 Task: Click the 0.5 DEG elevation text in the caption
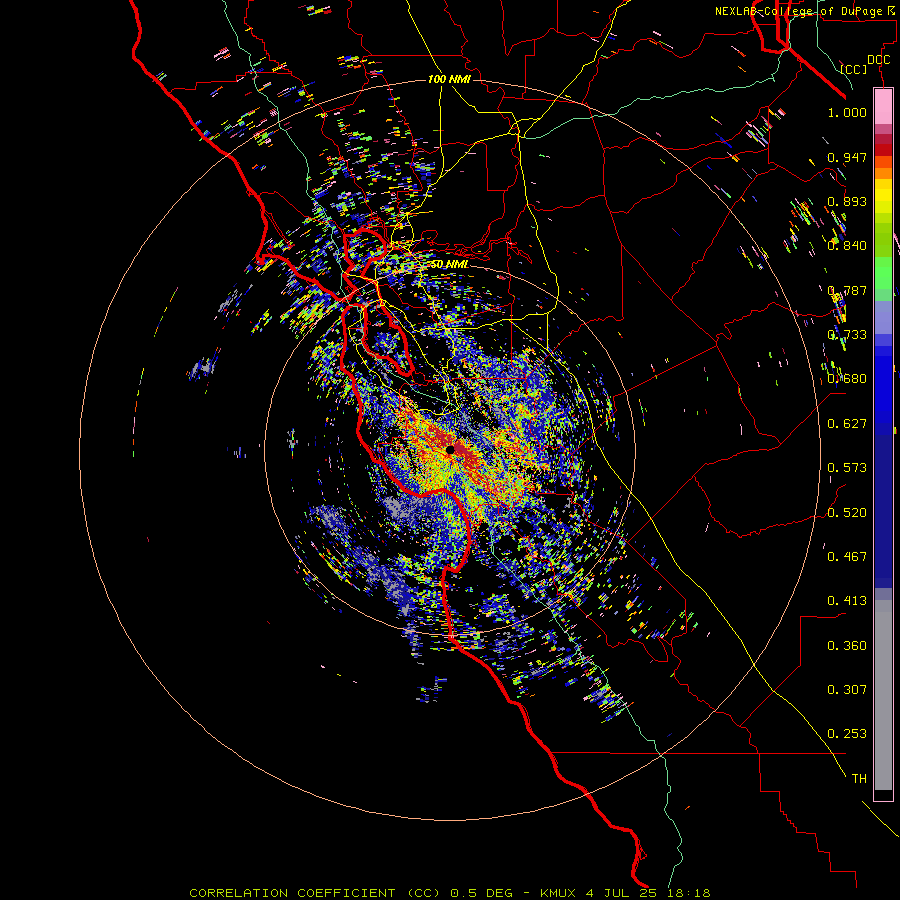point(481,893)
